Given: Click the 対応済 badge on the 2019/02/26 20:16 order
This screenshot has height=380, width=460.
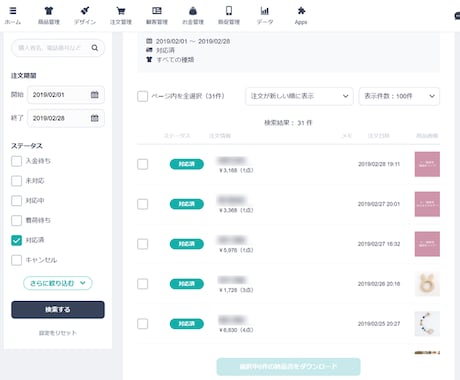Looking at the screenshot, I should click(187, 284).
